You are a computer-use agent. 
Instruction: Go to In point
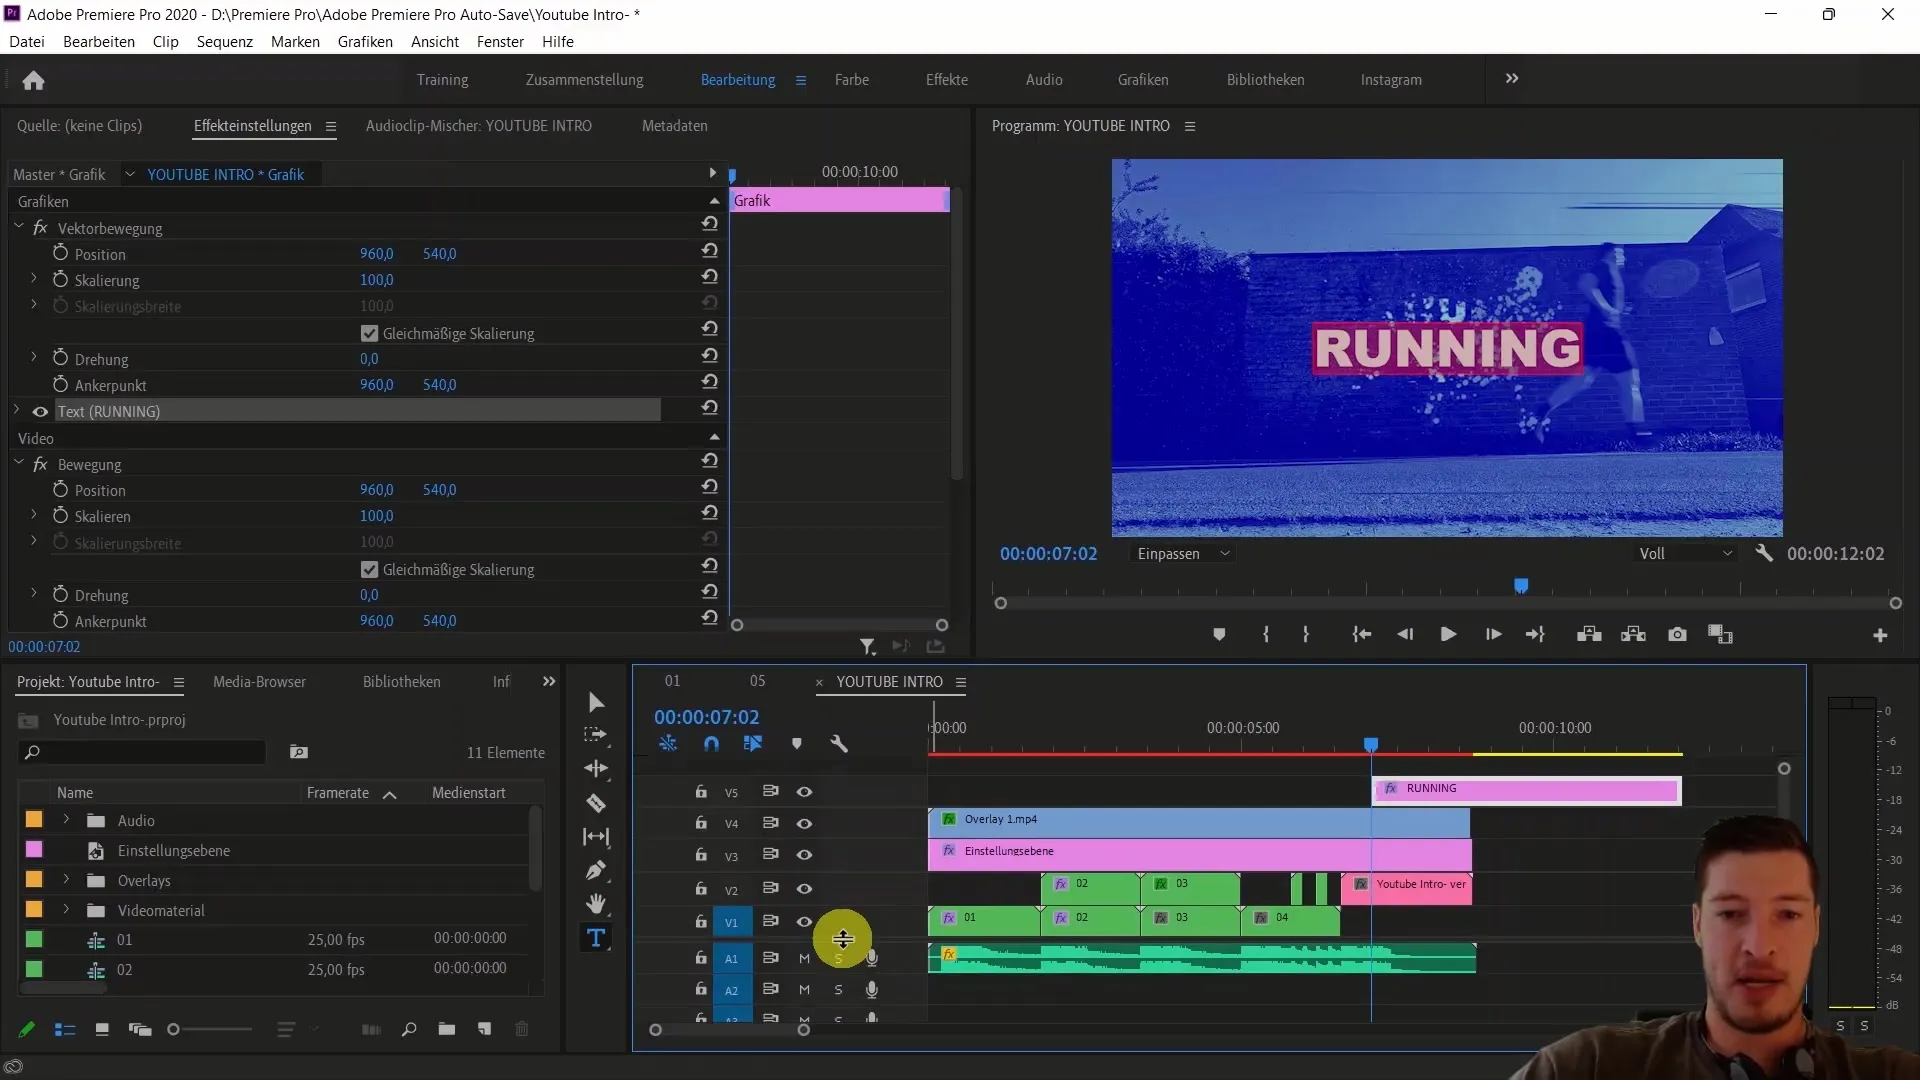pyautogui.click(x=1361, y=635)
